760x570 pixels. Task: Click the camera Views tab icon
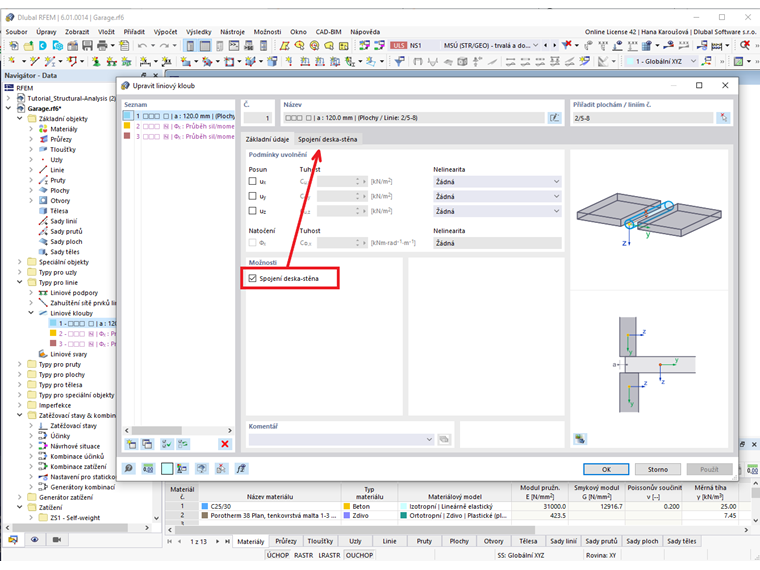tap(57, 539)
